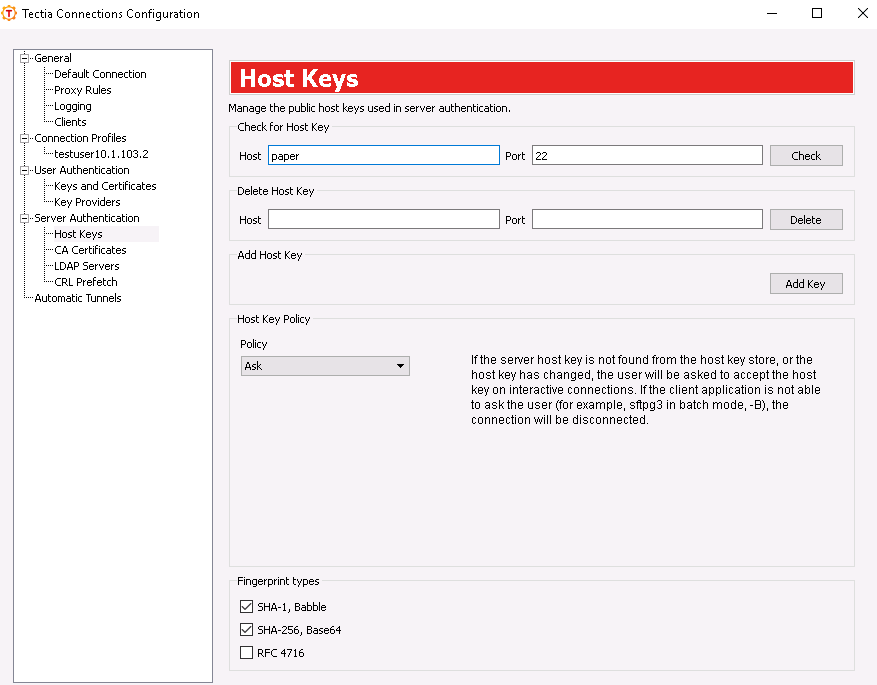This screenshot has width=877, height=685.
Task: Minimize the Tectia Connections Configuration window
Action: pyautogui.click(x=772, y=13)
